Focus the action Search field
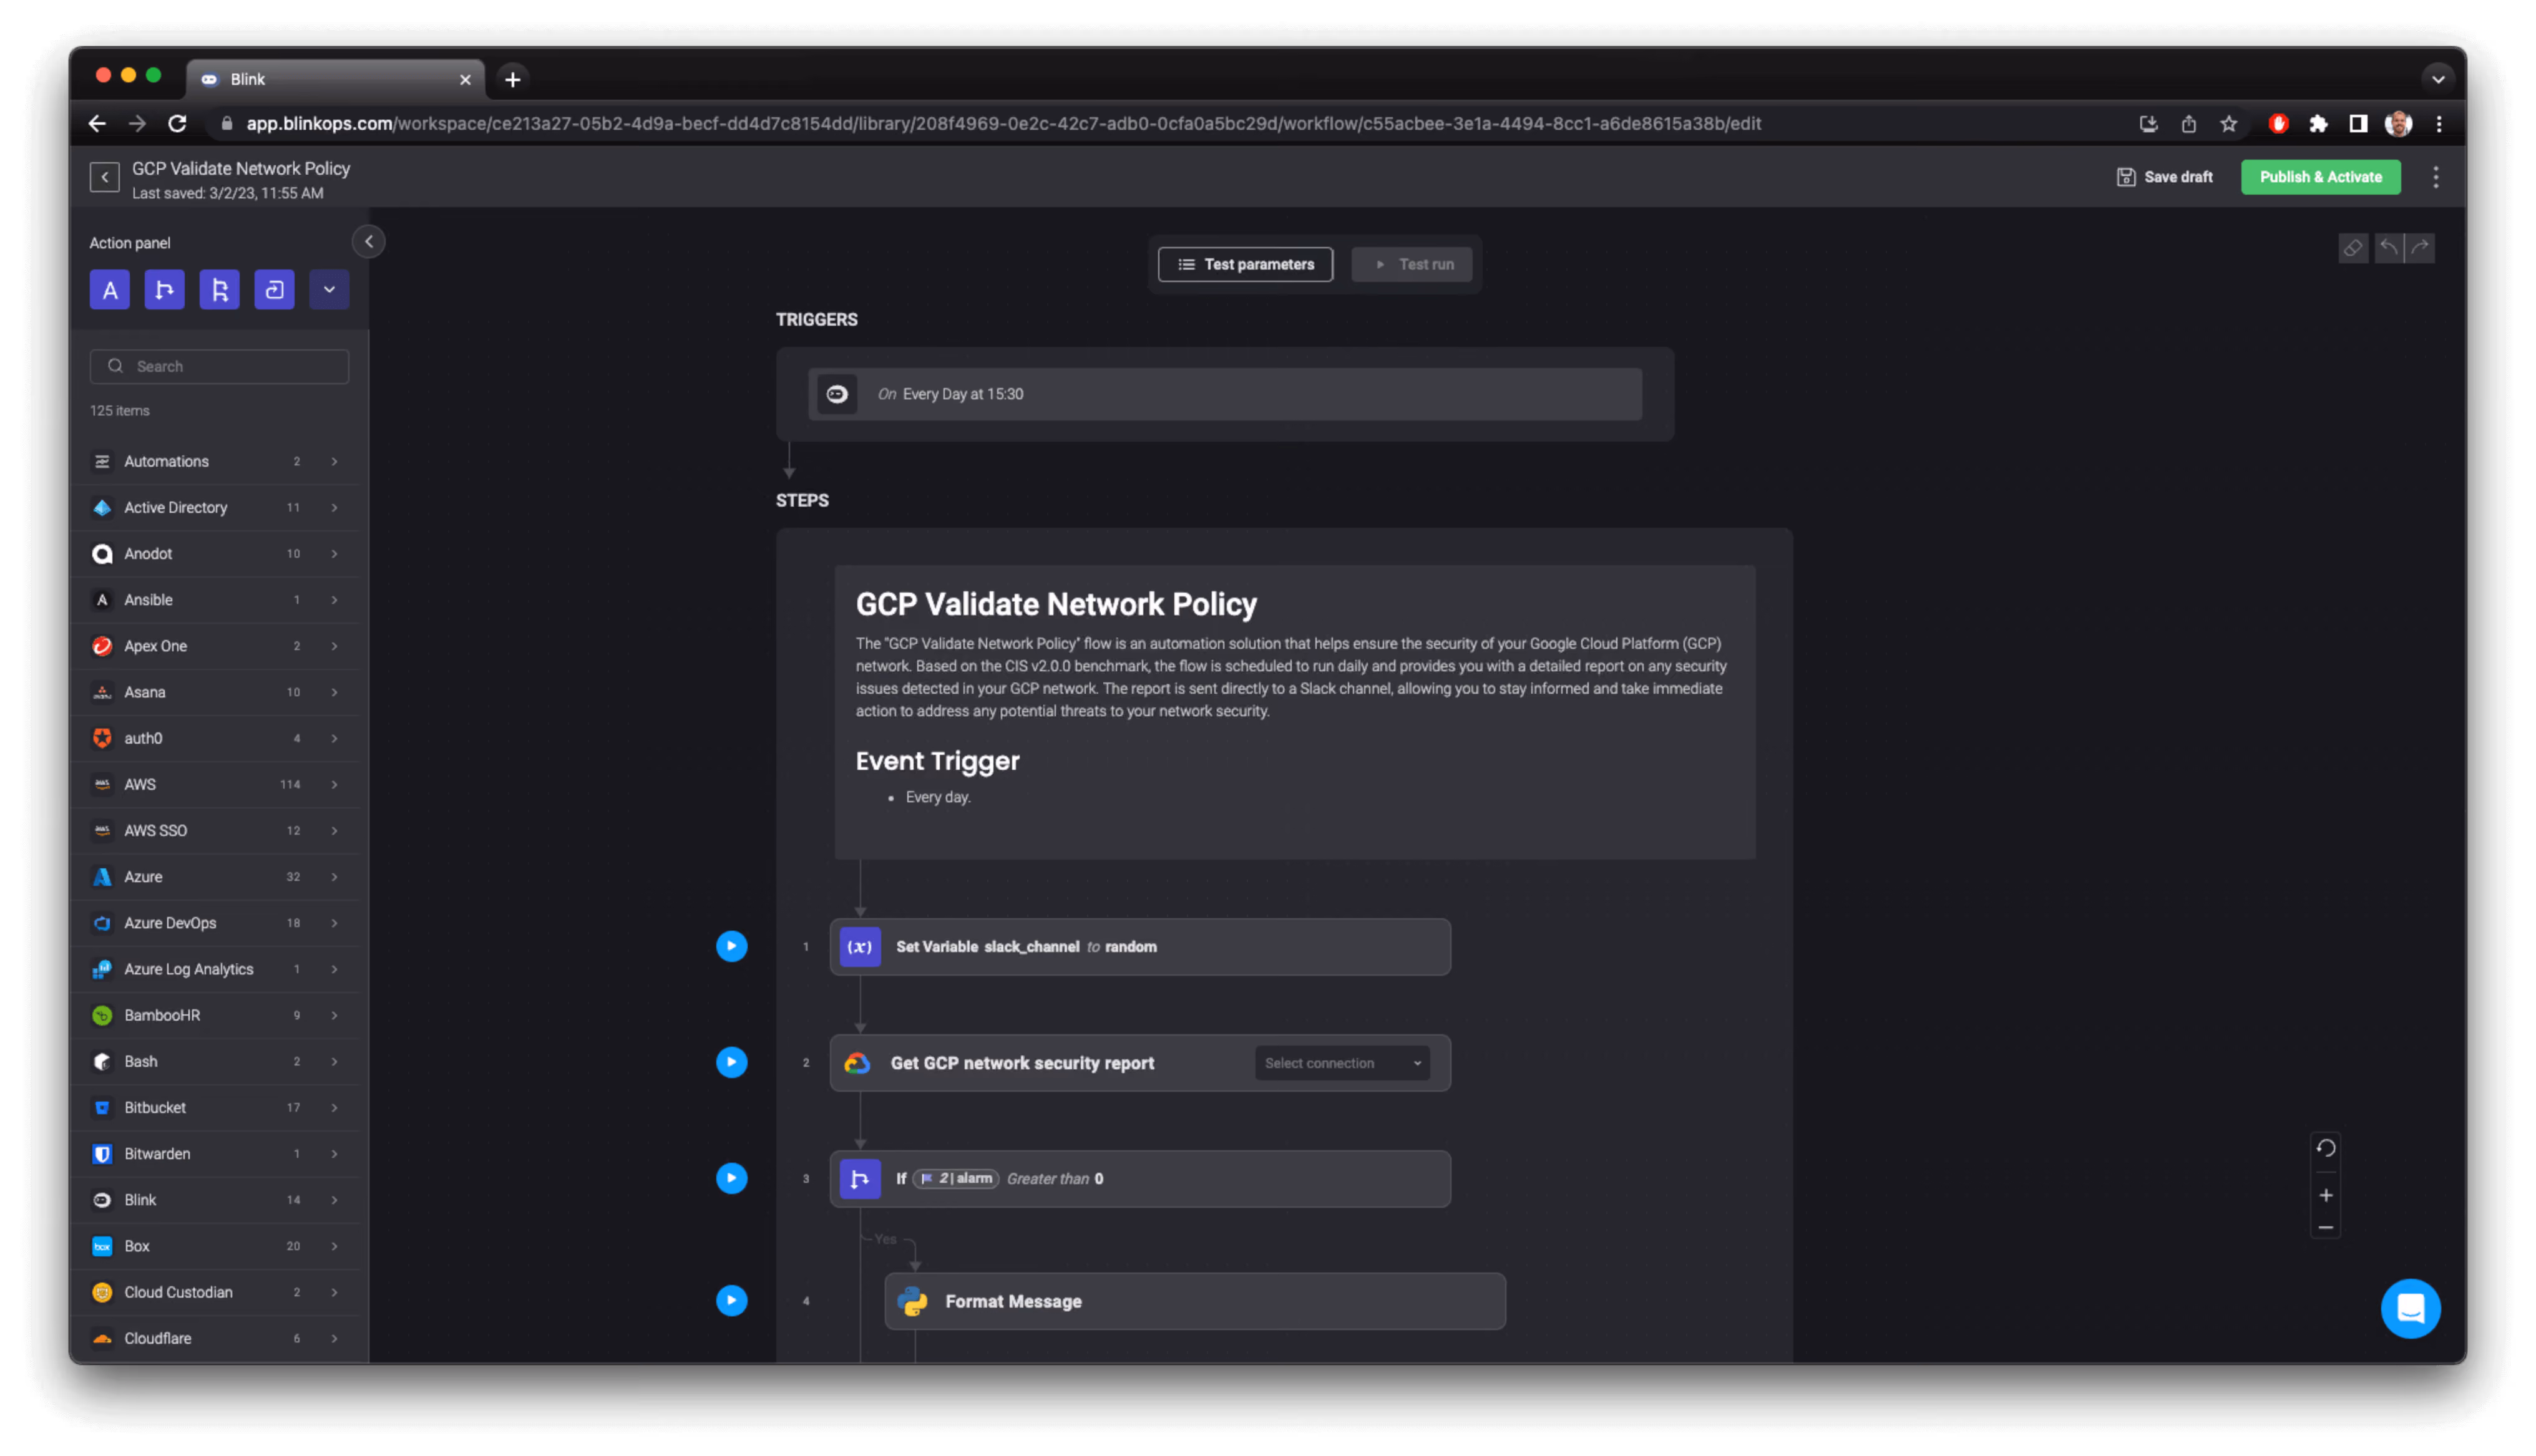 [x=220, y=366]
